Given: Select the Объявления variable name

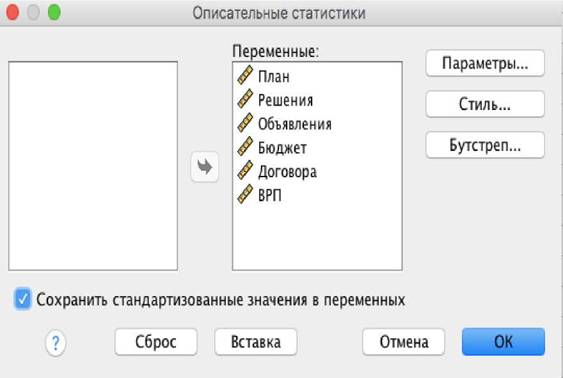Looking at the screenshot, I should pos(295,124).
